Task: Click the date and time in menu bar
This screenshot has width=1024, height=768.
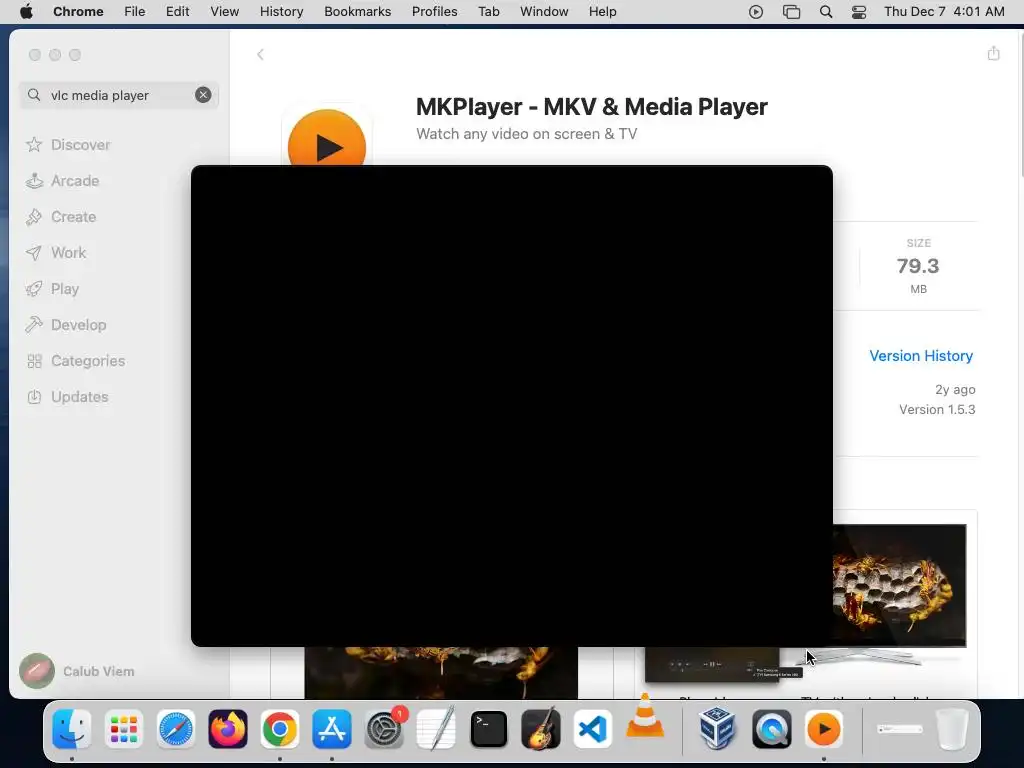Action: pyautogui.click(x=944, y=12)
